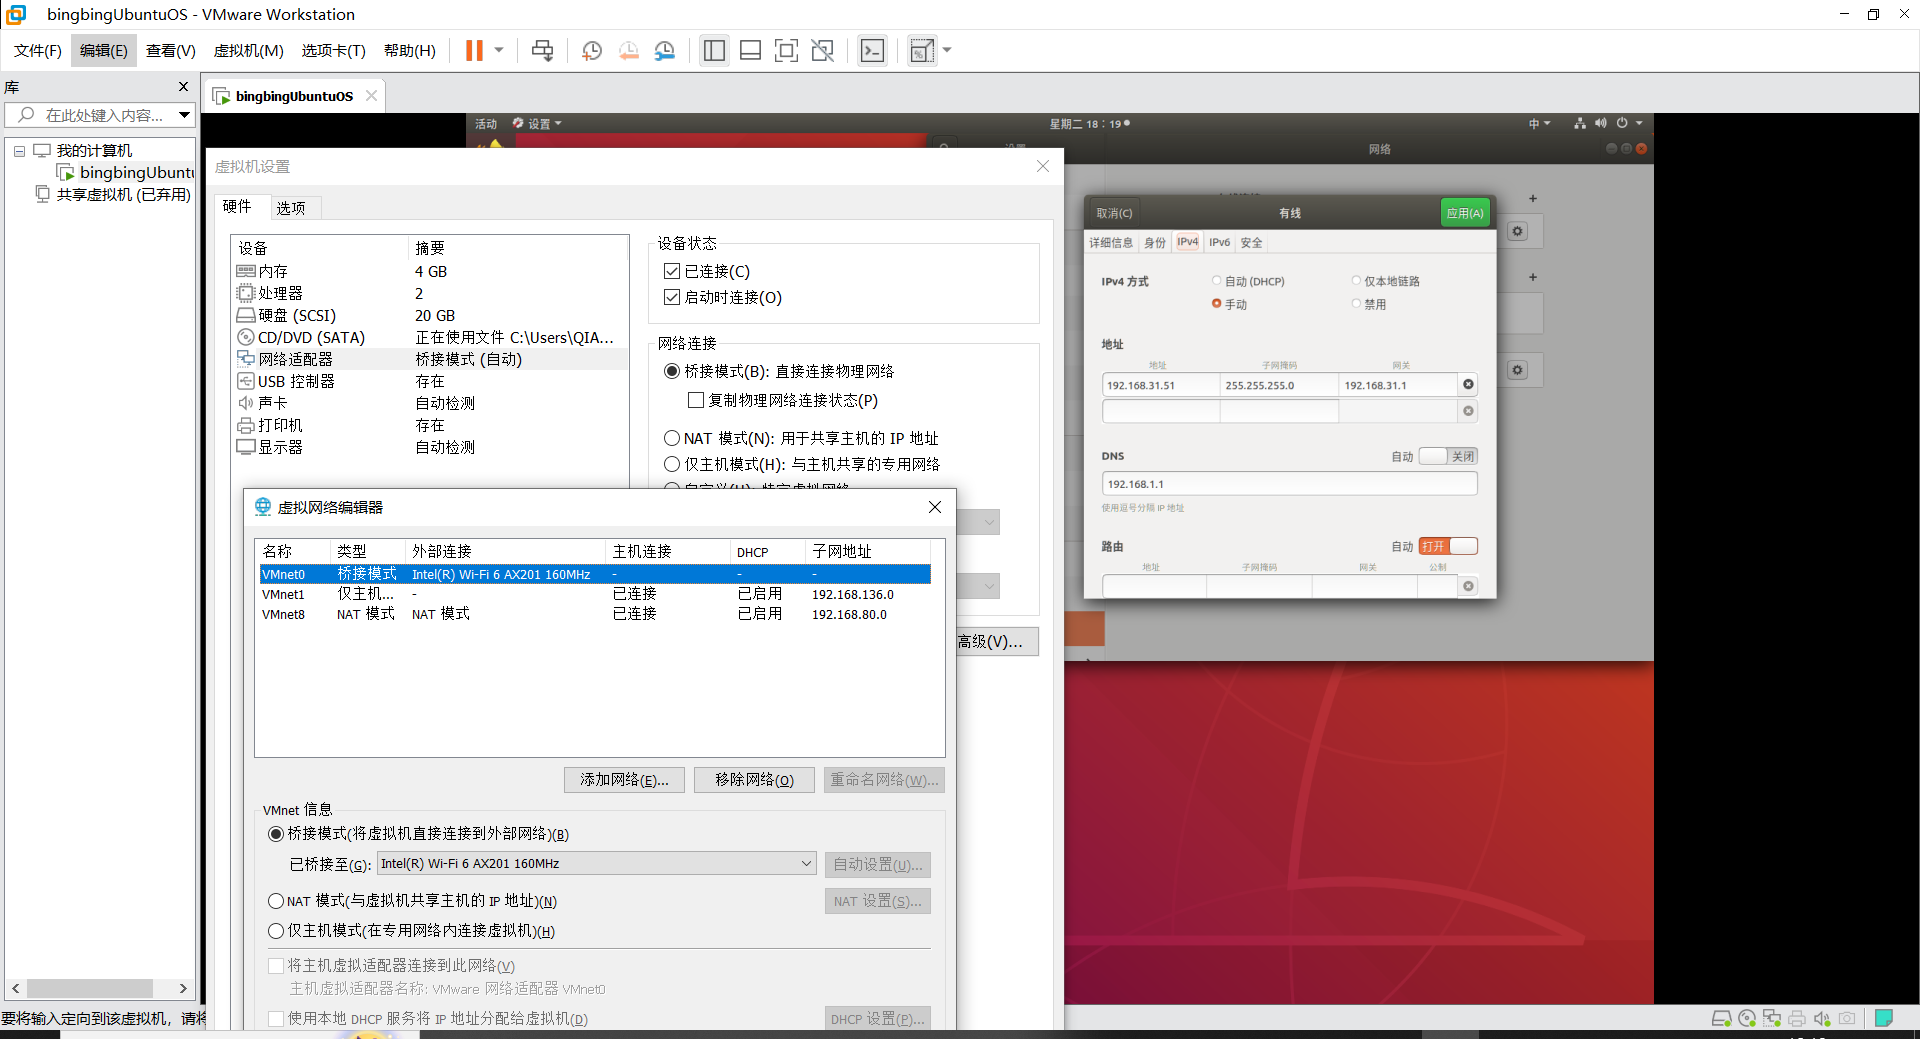Screen dimensions: 1920x1039
Task: Select NAT mode radio in VM settings
Action: (672, 438)
